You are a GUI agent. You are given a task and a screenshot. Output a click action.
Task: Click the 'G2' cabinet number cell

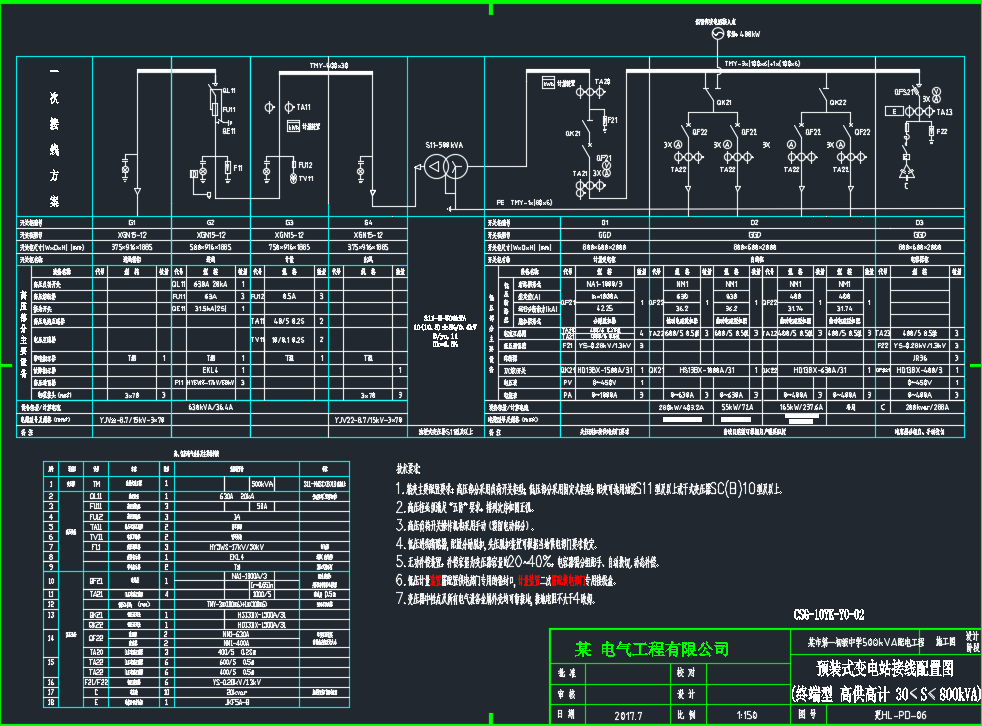tap(210, 222)
